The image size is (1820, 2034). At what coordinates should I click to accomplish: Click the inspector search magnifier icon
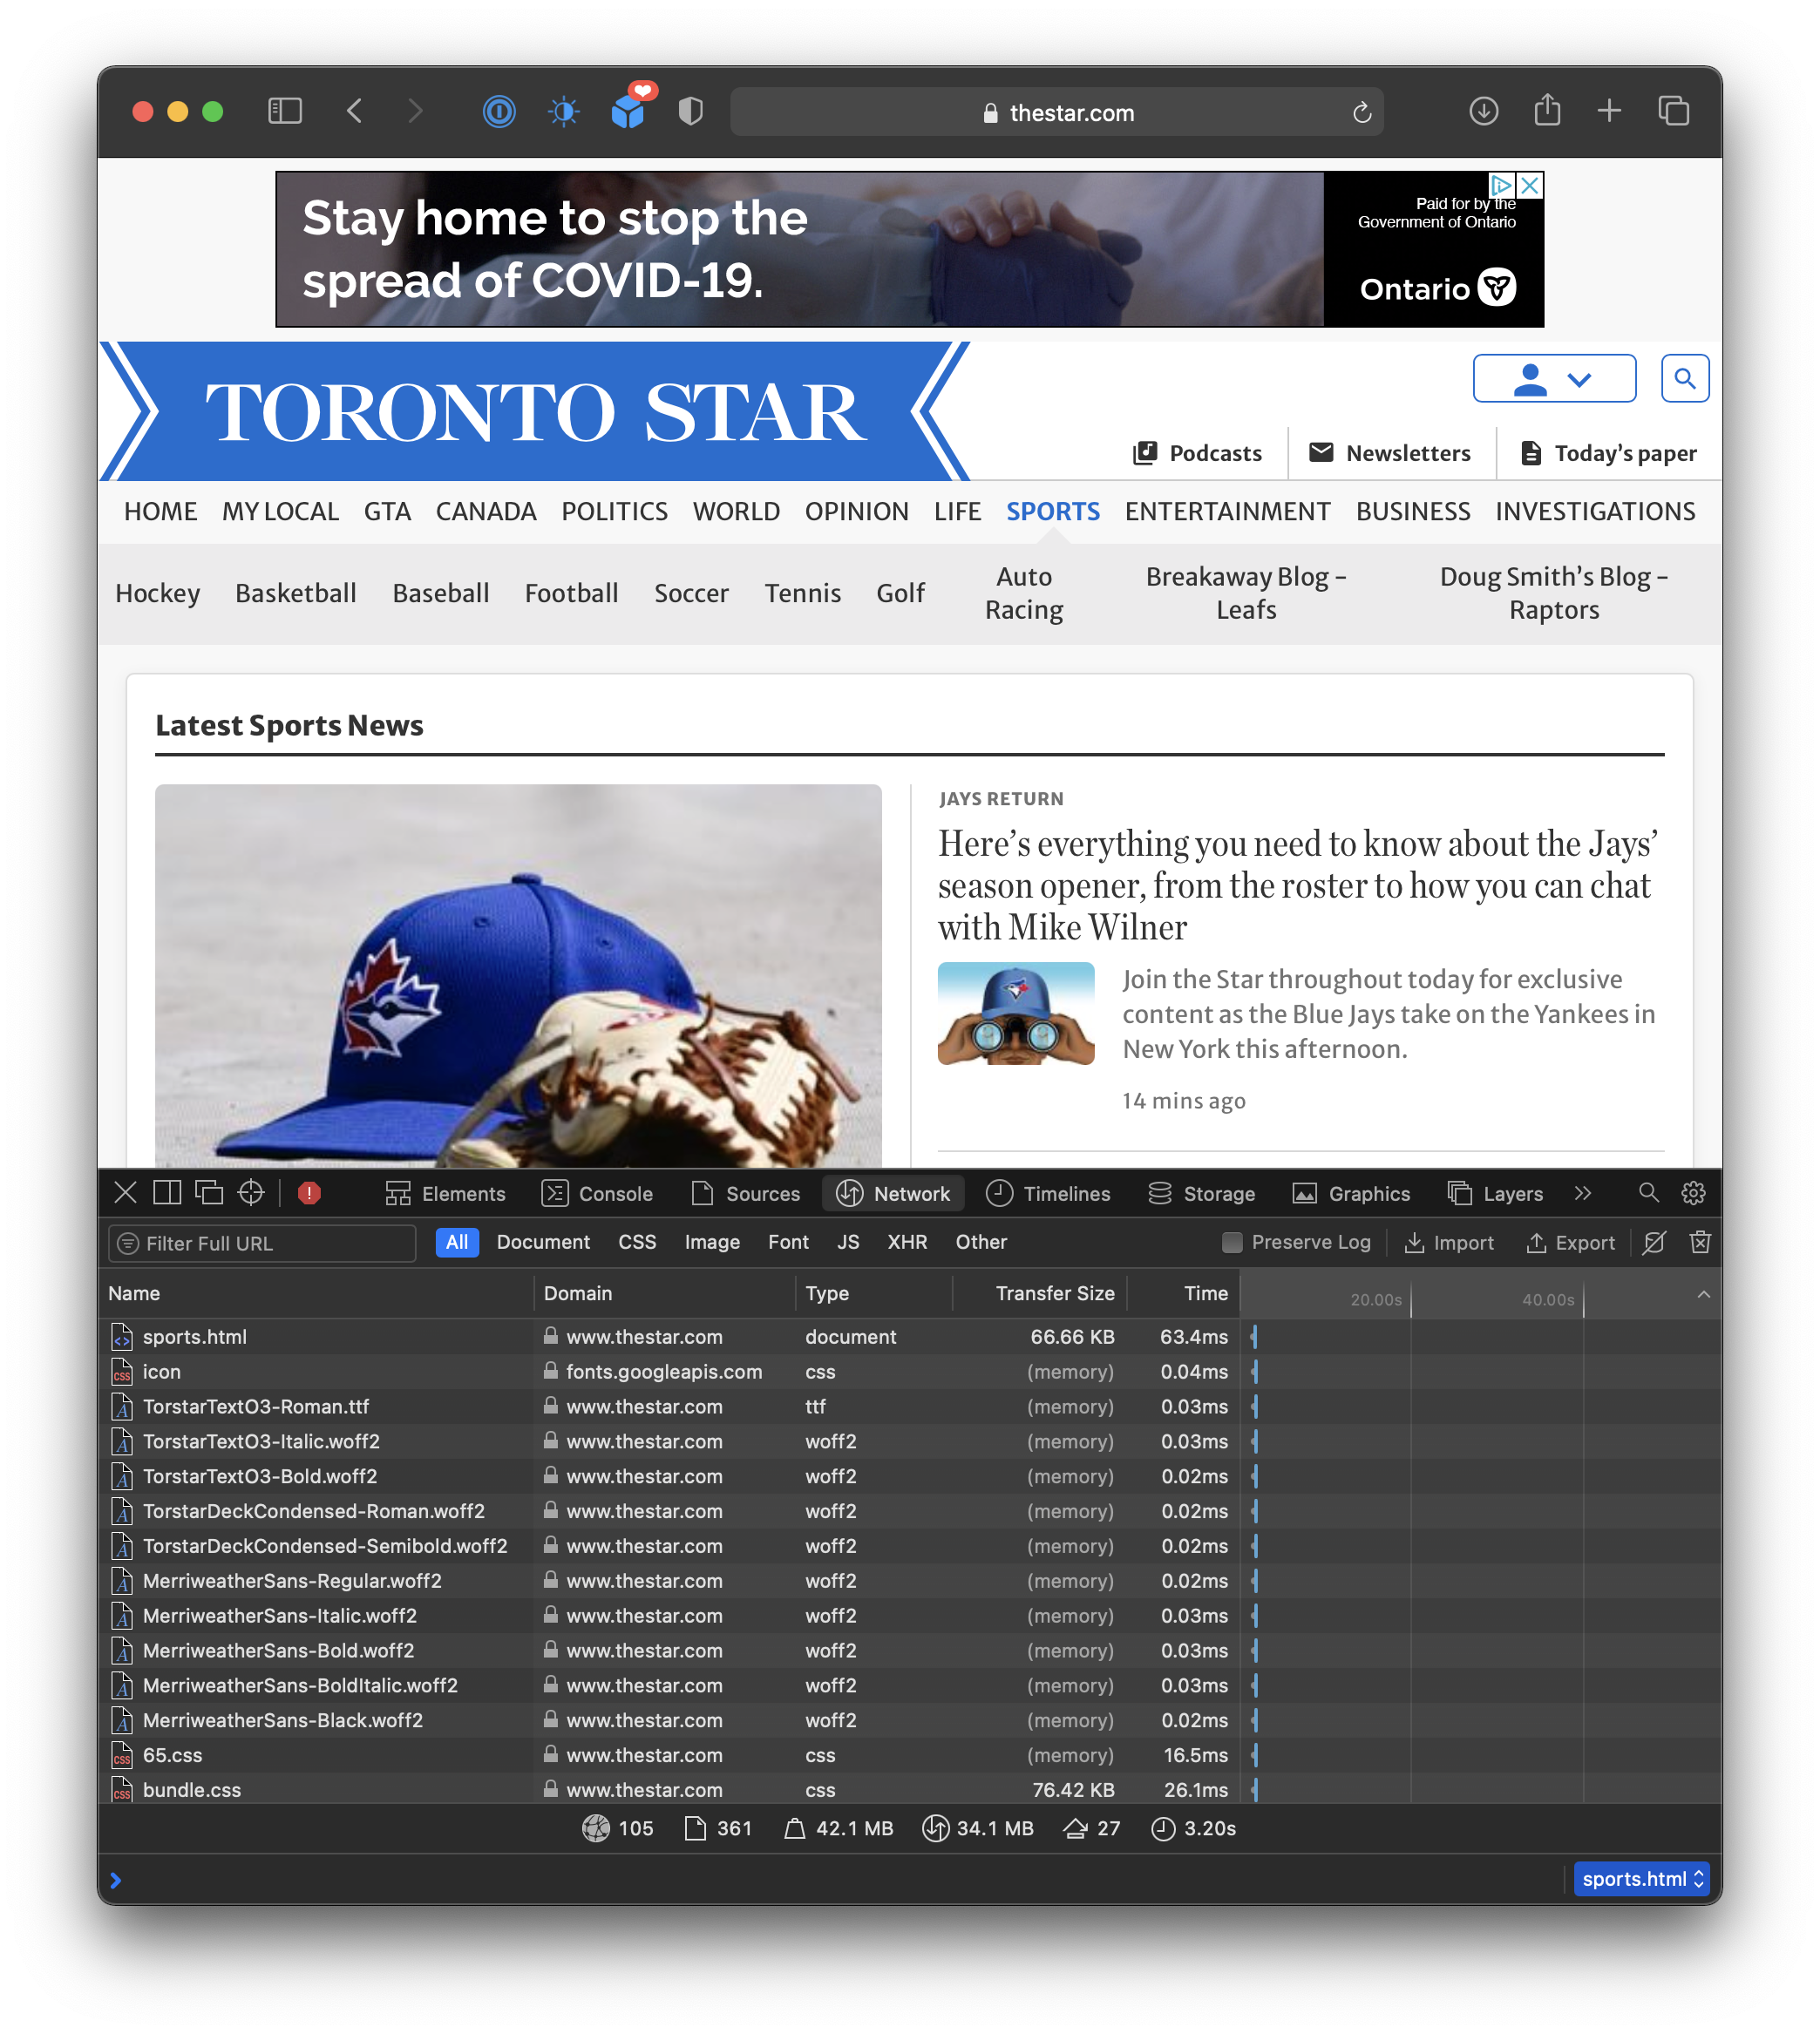(1648, 1193)
